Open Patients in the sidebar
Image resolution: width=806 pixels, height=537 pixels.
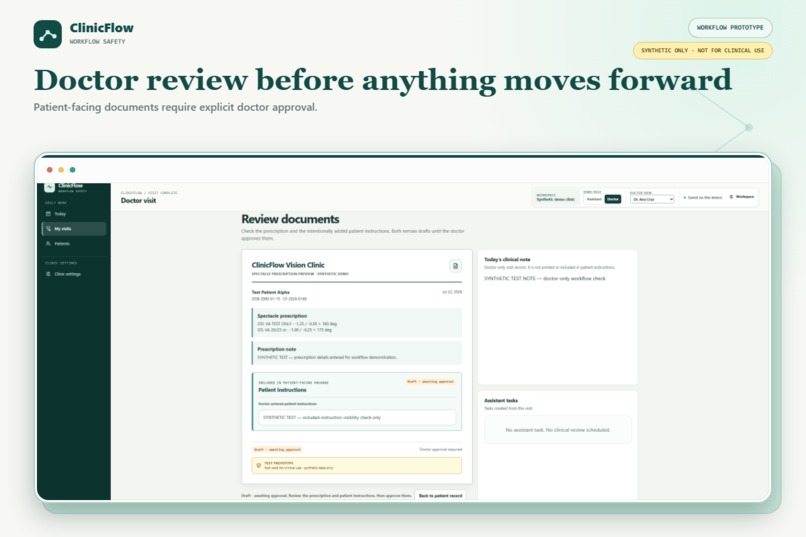point(74,244)
